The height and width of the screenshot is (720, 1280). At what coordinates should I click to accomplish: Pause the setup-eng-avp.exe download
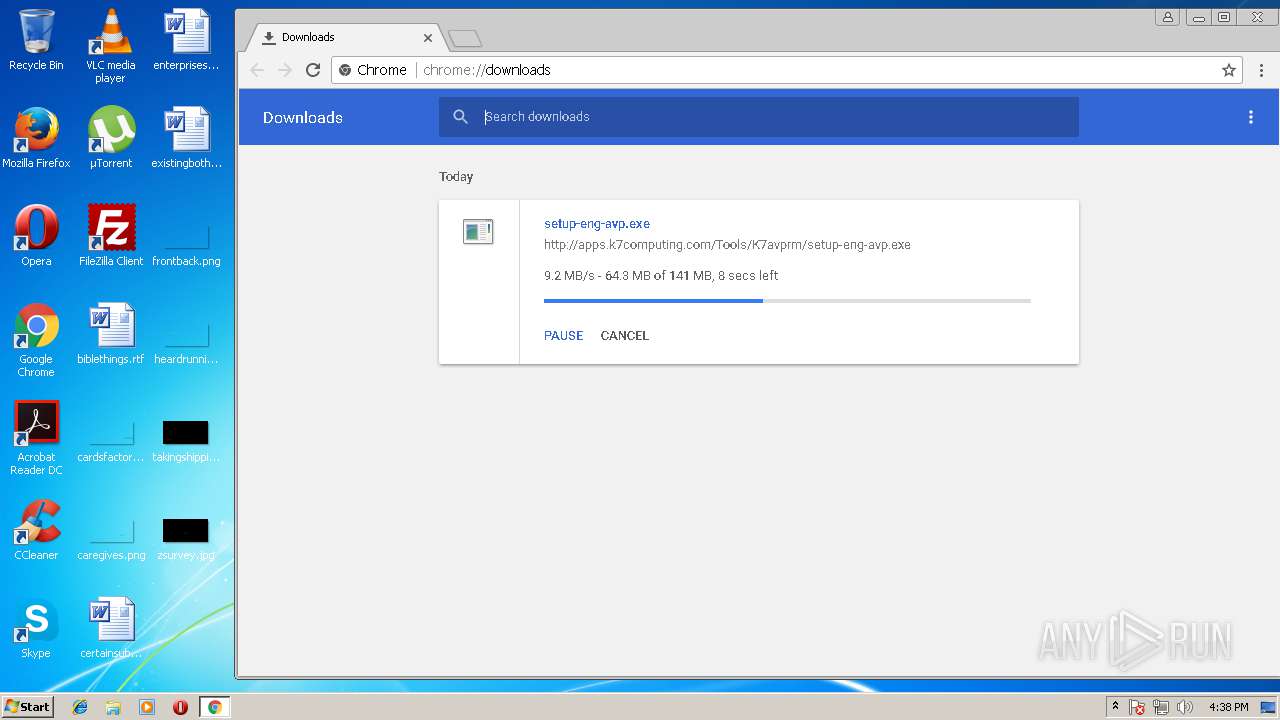[x=563, y=336]
